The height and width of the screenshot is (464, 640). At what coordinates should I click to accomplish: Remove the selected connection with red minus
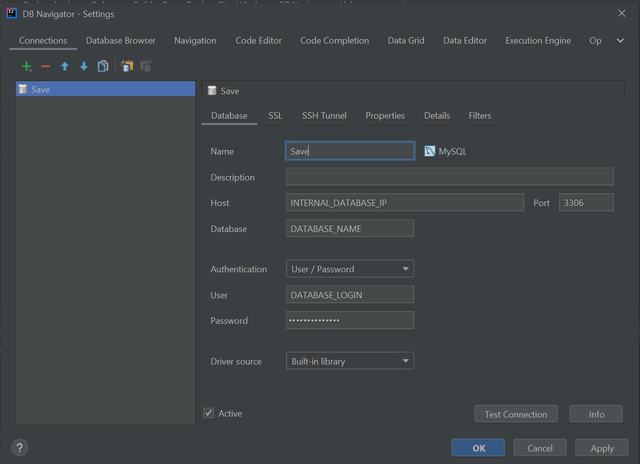coord(45,66)
